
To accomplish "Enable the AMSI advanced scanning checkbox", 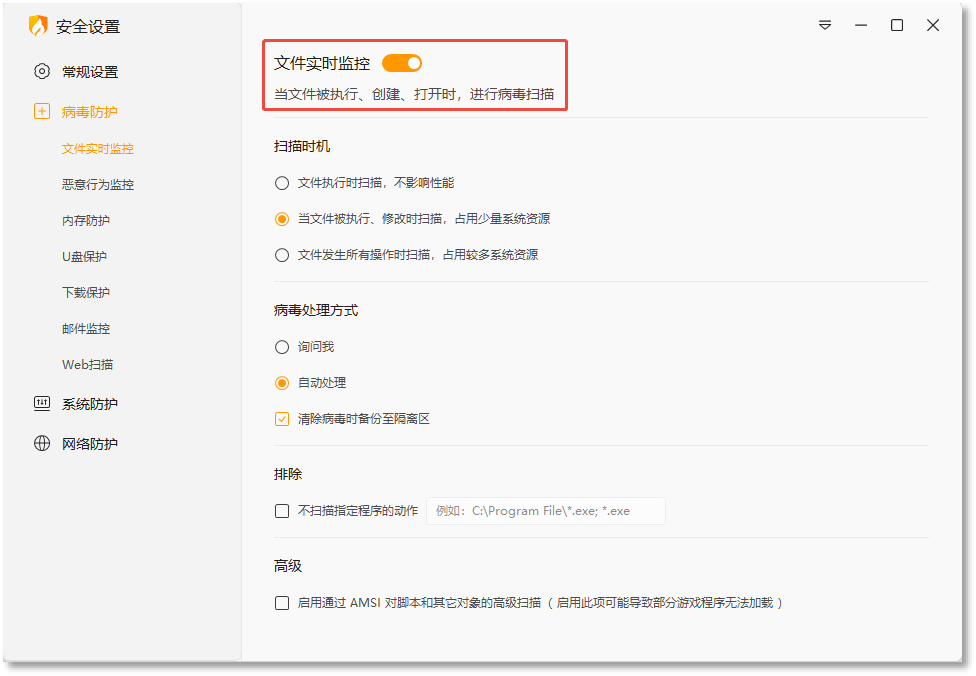I will 282,603.
